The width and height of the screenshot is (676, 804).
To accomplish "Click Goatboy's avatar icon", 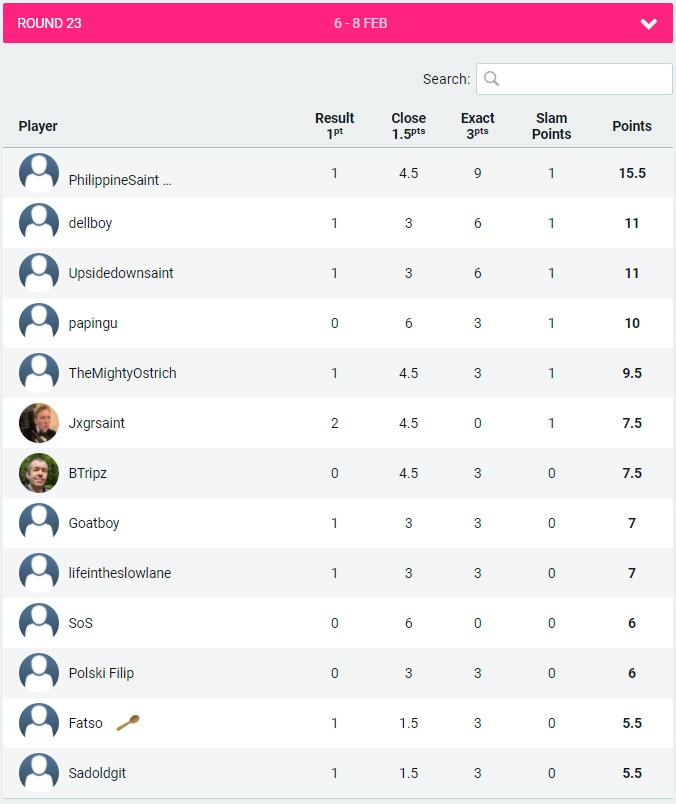I will pyautogui.click(x=39, y=523).
